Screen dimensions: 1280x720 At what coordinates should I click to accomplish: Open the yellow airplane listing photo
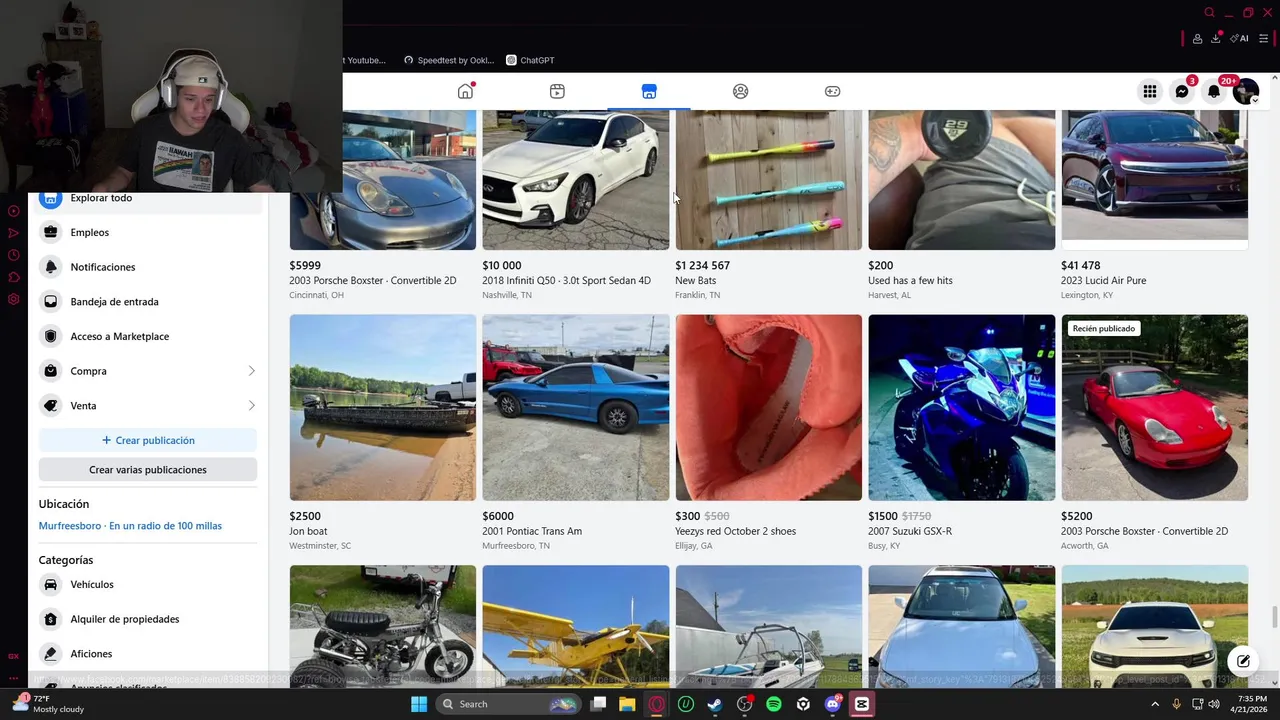[576, 627]
